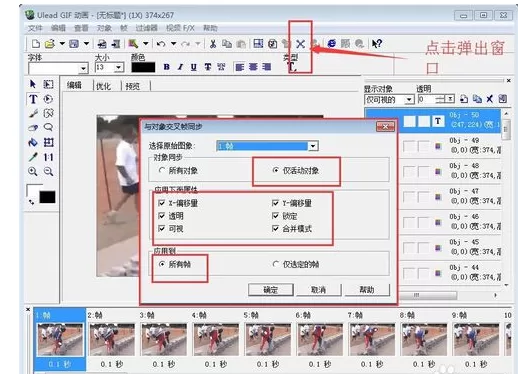The height and width of the screenshot is (374, 518).
Task: Align text left in text toolbar
Action: tap(239, 67)
